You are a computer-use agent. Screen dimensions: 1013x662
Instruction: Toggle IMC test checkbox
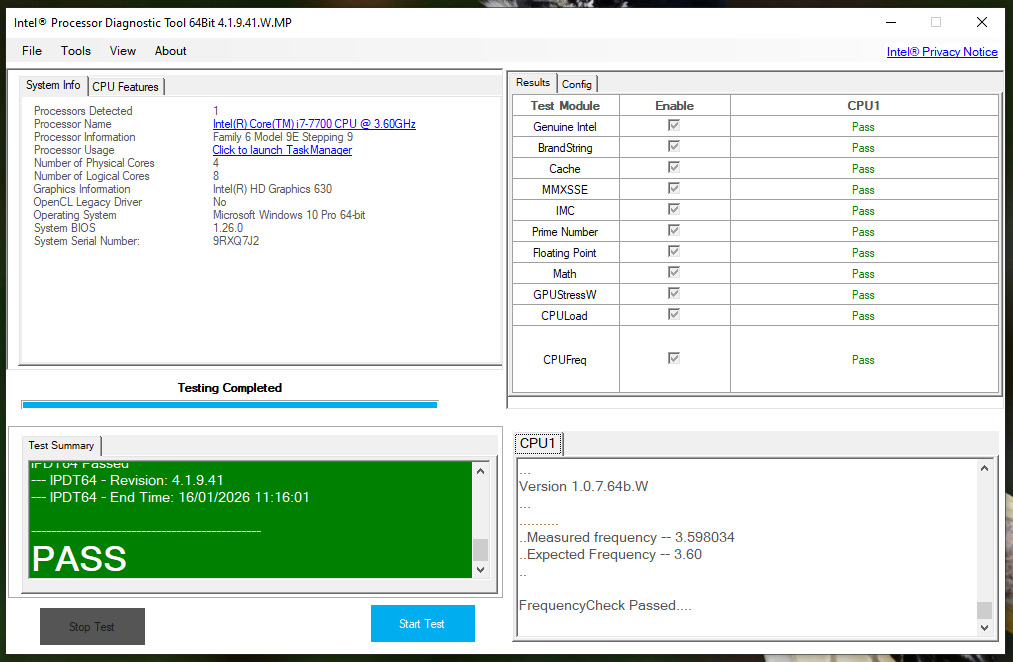click(x=674, y=209)
